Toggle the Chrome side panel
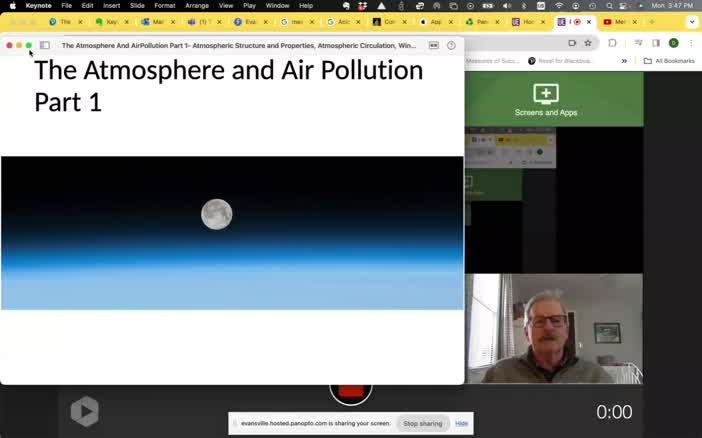Screen dimensions: 702x438 [655, 43]
